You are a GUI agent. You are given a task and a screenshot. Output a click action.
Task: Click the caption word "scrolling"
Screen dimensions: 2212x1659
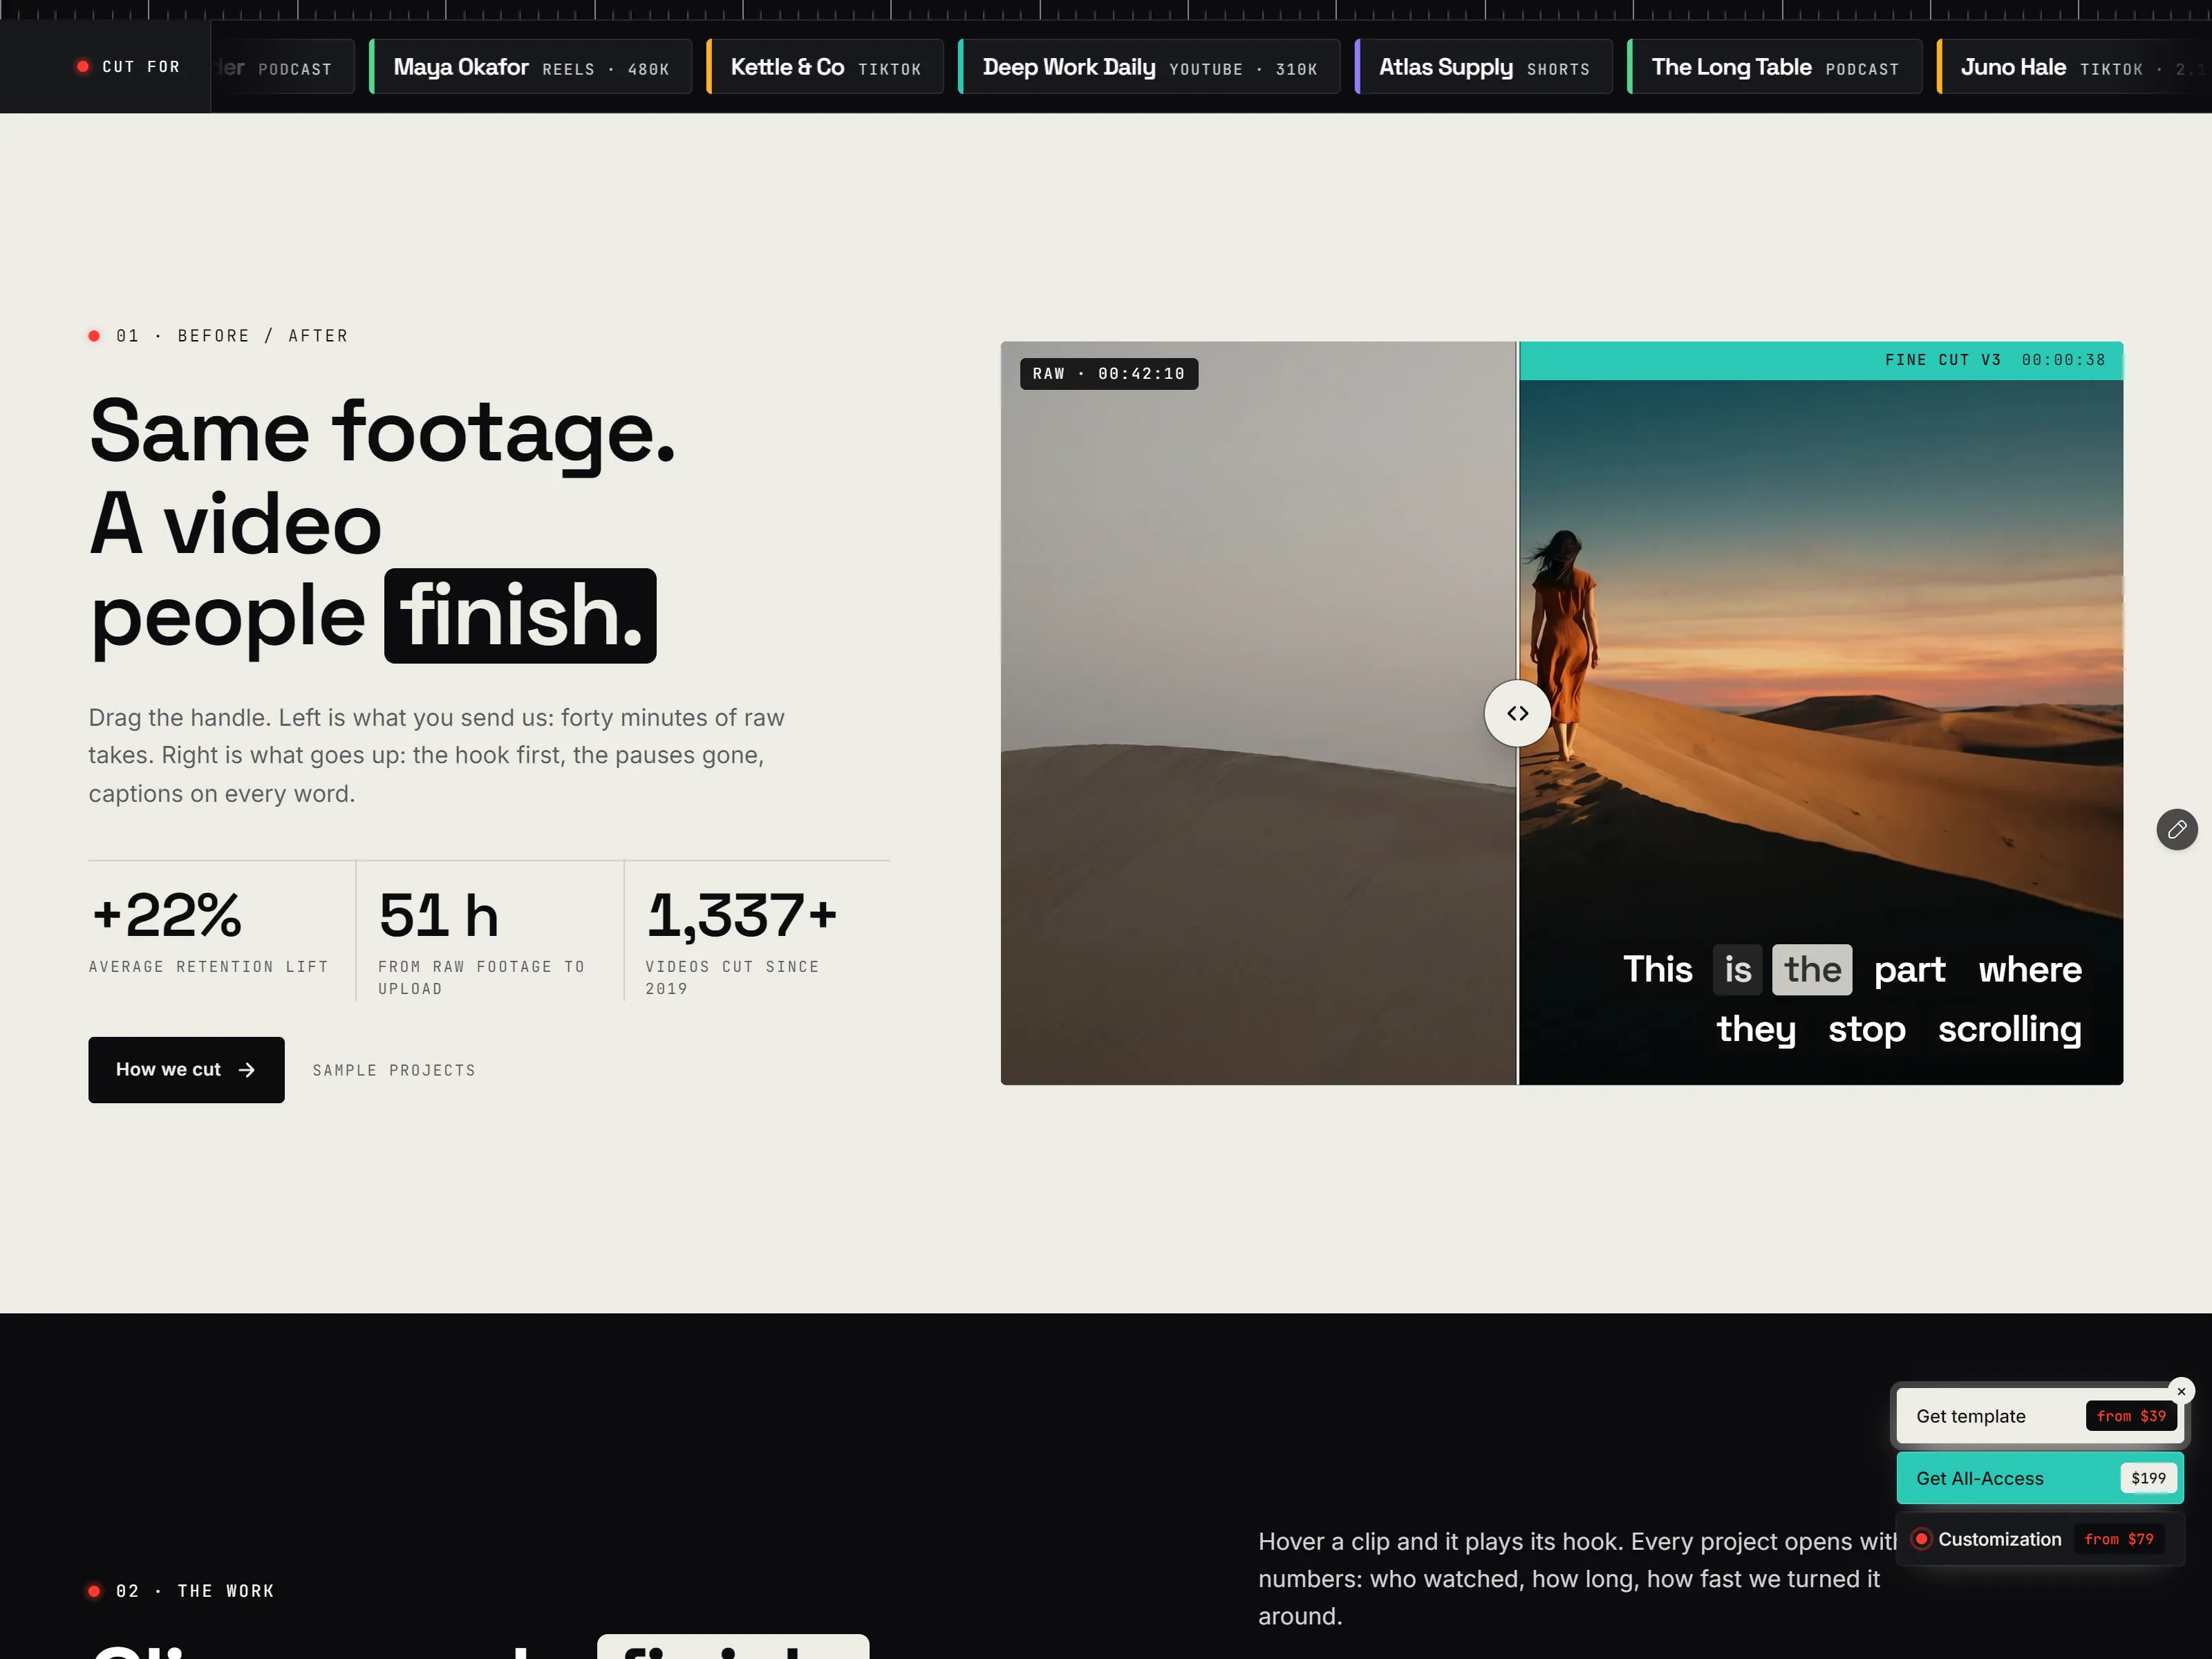[2009, 1029]
